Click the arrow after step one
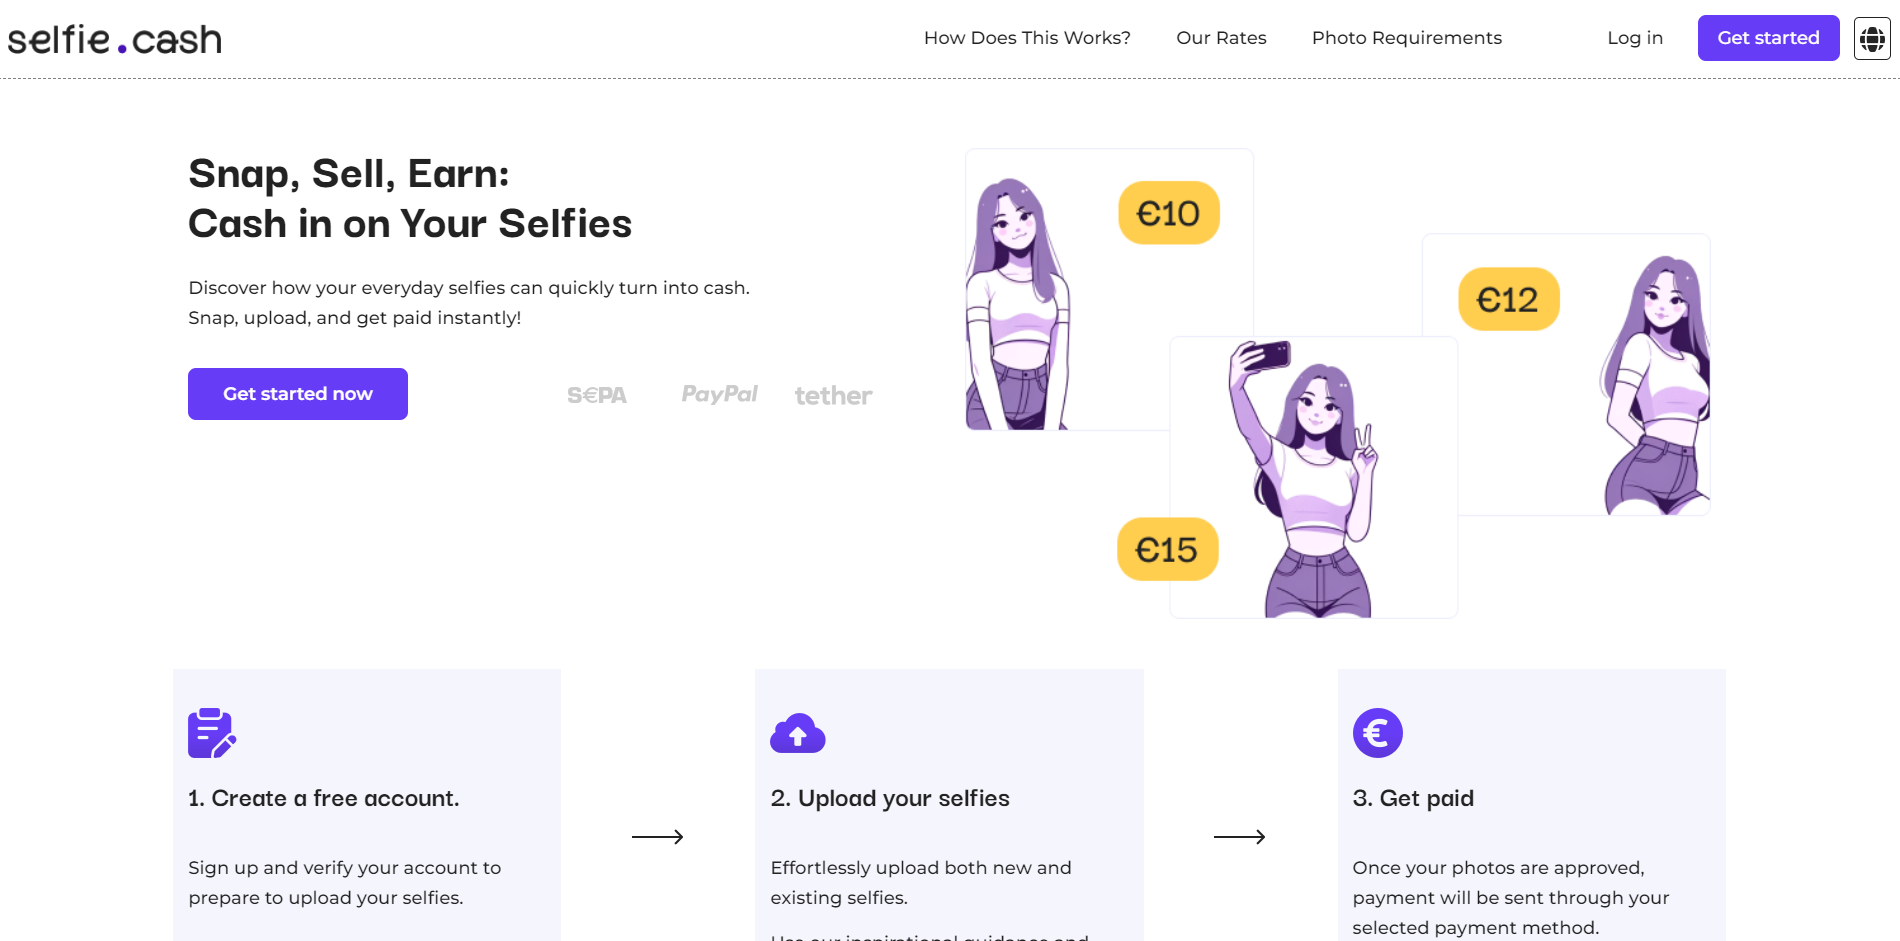This screenshot has height=941, width=1900. coord(657,837)
